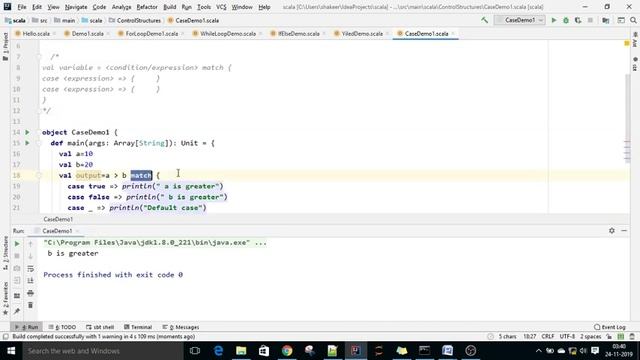Build project with the hammer icon
Image resolution: width=640 pixels, height=360 pixels.
tap(484, 20)
